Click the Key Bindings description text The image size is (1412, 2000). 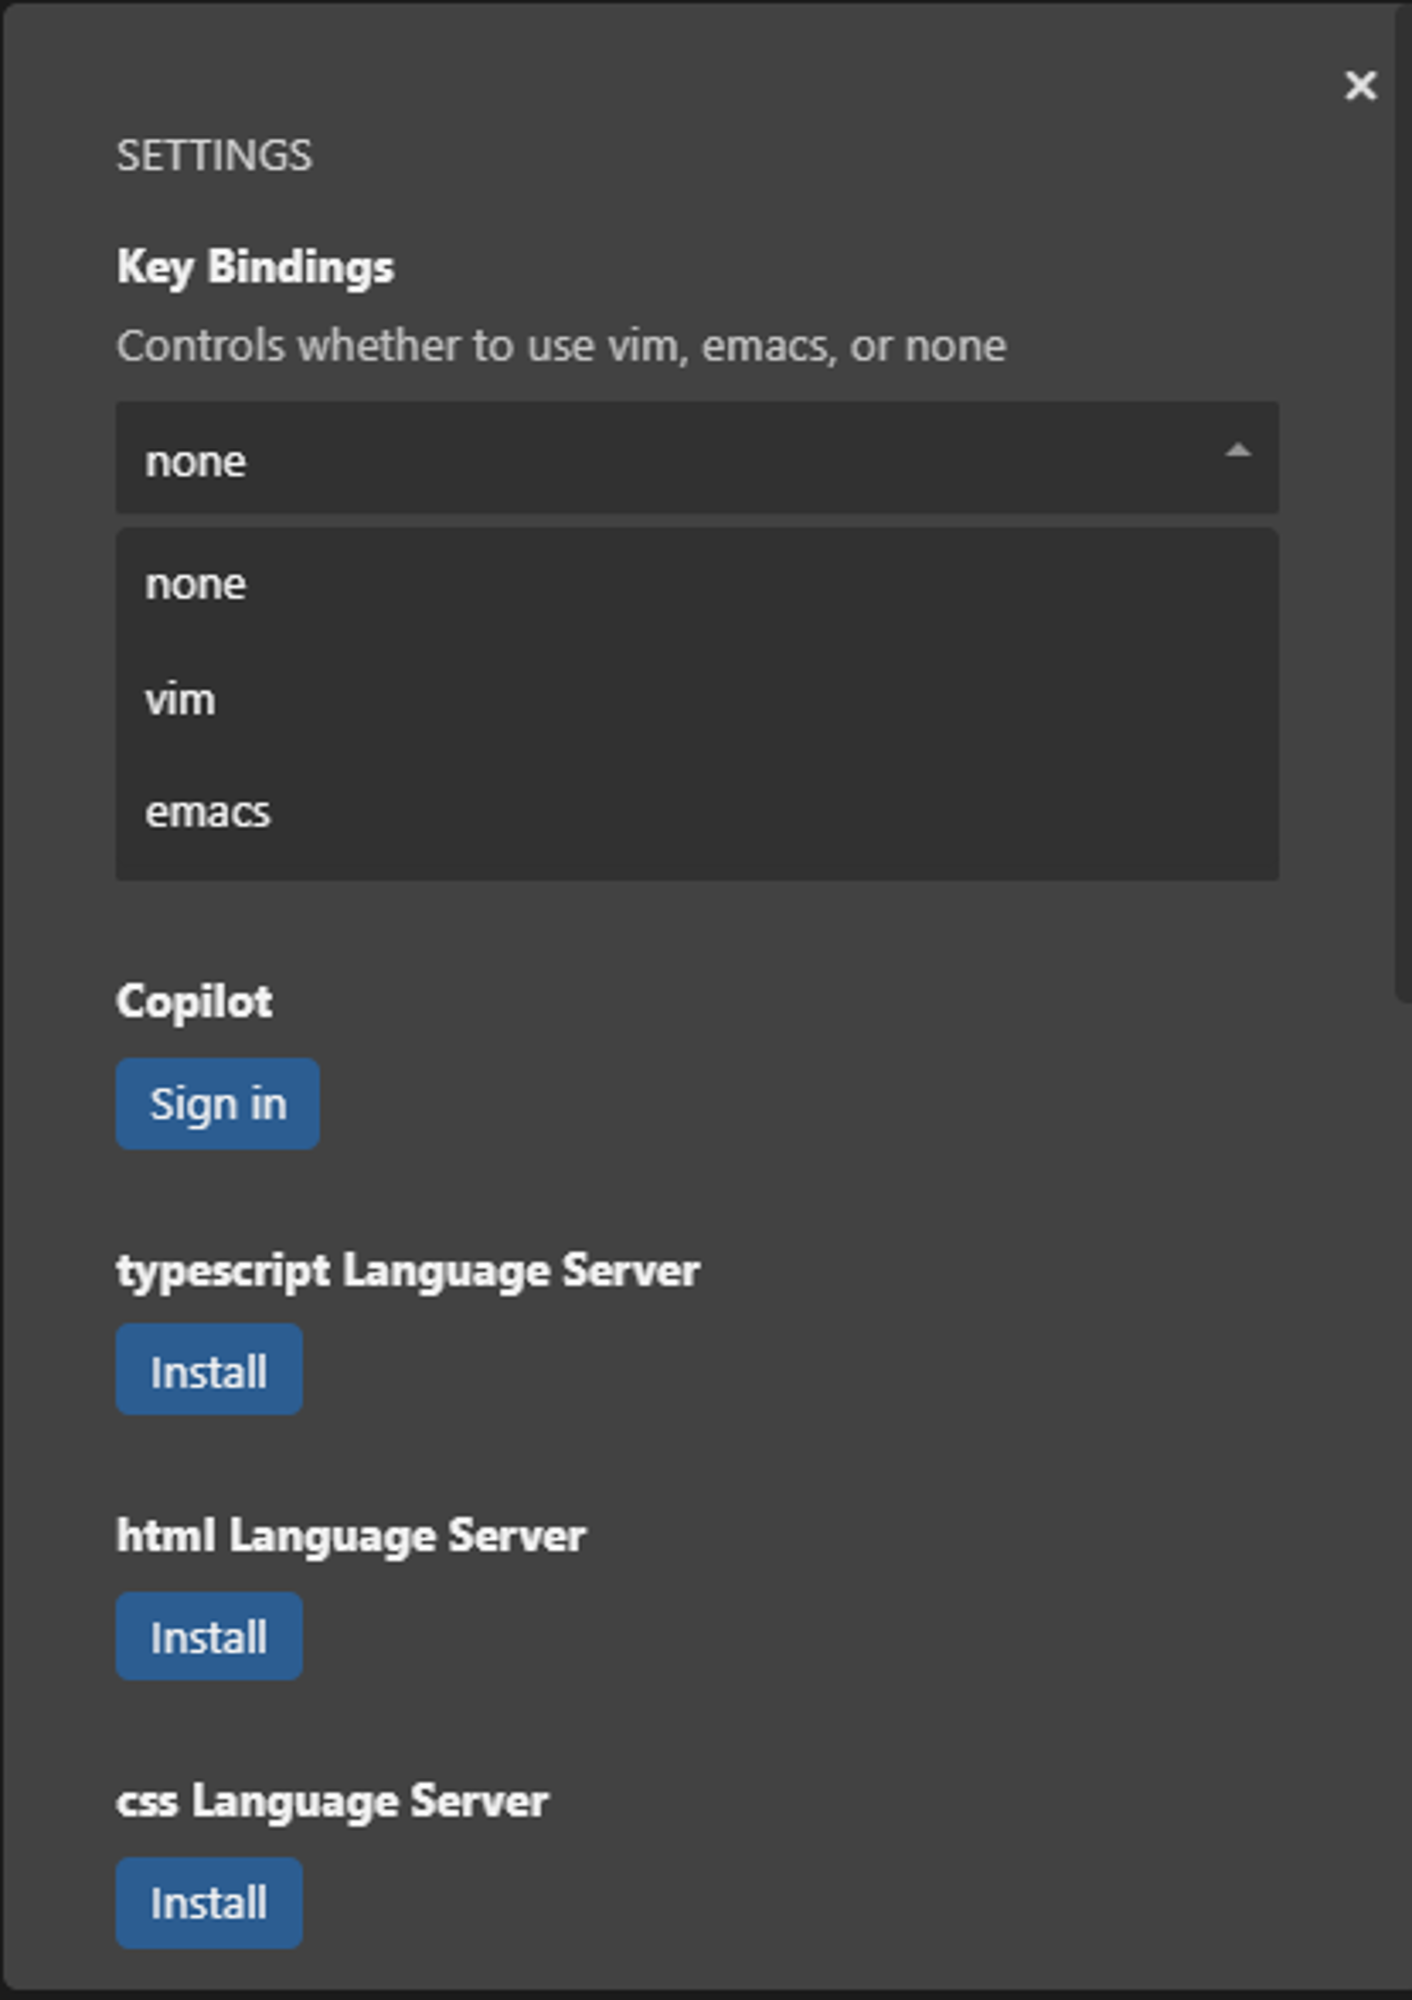(x=561, y=347)
